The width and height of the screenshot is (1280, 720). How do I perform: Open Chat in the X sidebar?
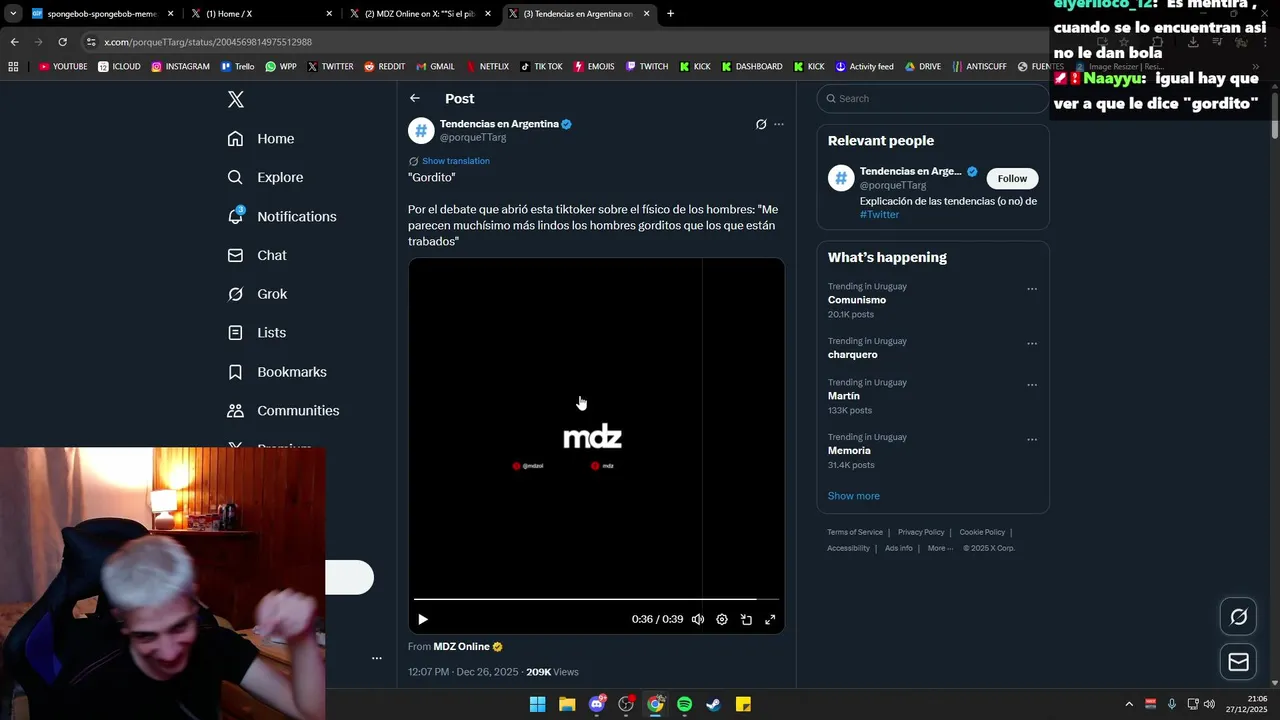coord(257,256)
